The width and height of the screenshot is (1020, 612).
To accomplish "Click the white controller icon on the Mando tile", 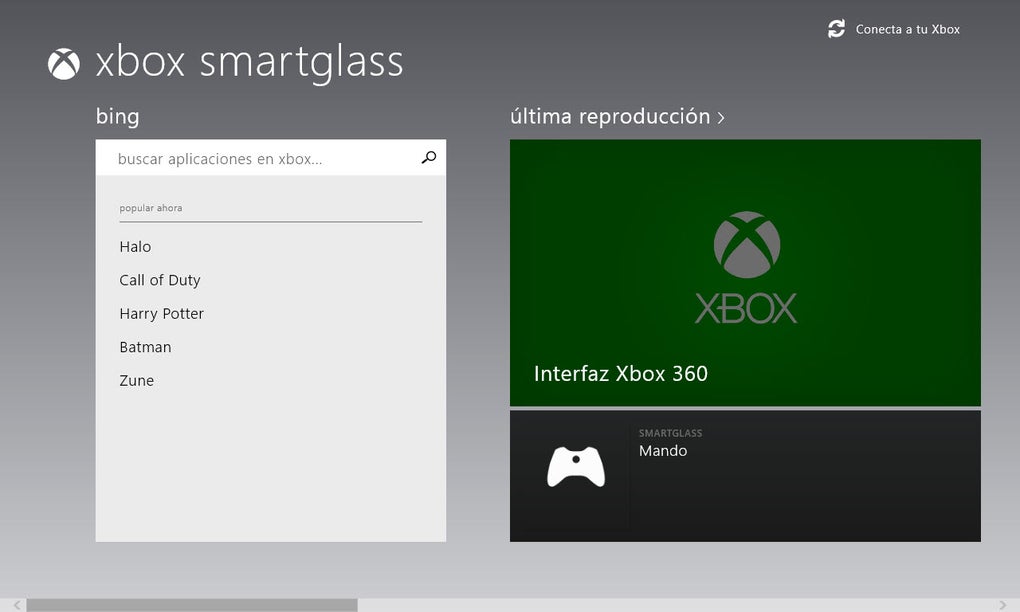I will coord(576,466).
